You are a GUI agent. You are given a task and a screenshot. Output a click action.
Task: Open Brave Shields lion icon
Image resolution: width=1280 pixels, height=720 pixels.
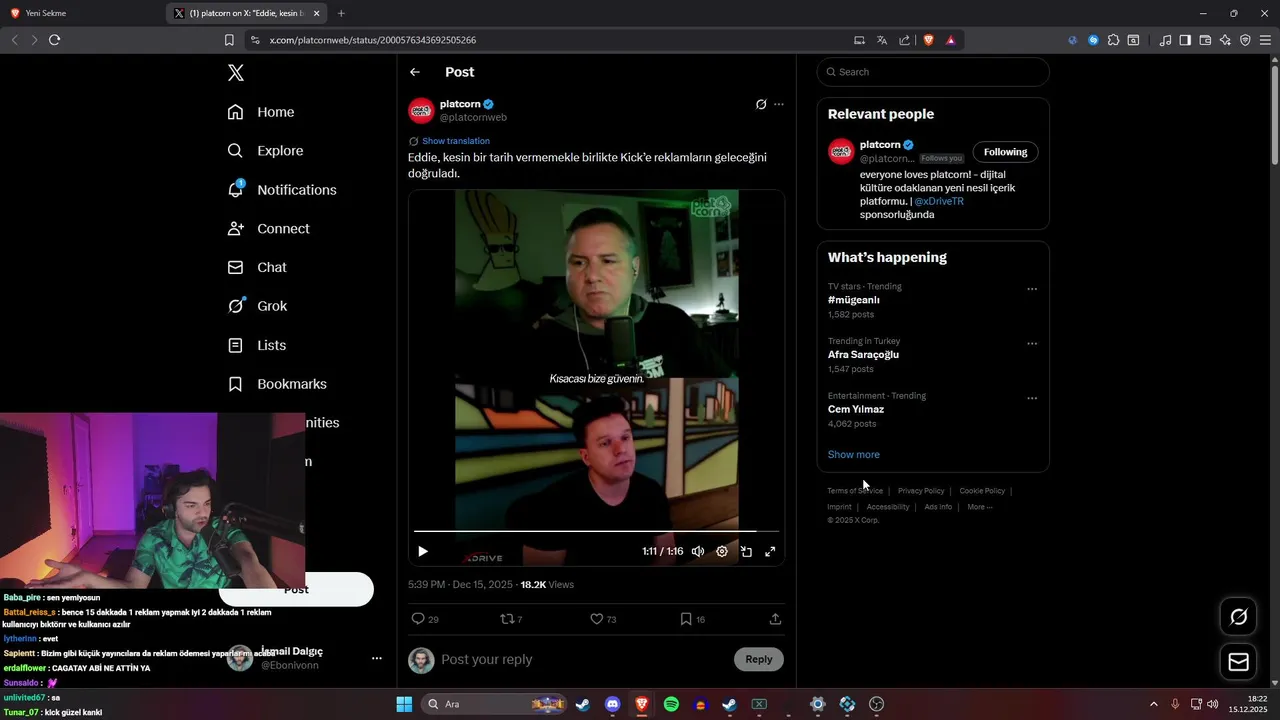click(928, 40)
